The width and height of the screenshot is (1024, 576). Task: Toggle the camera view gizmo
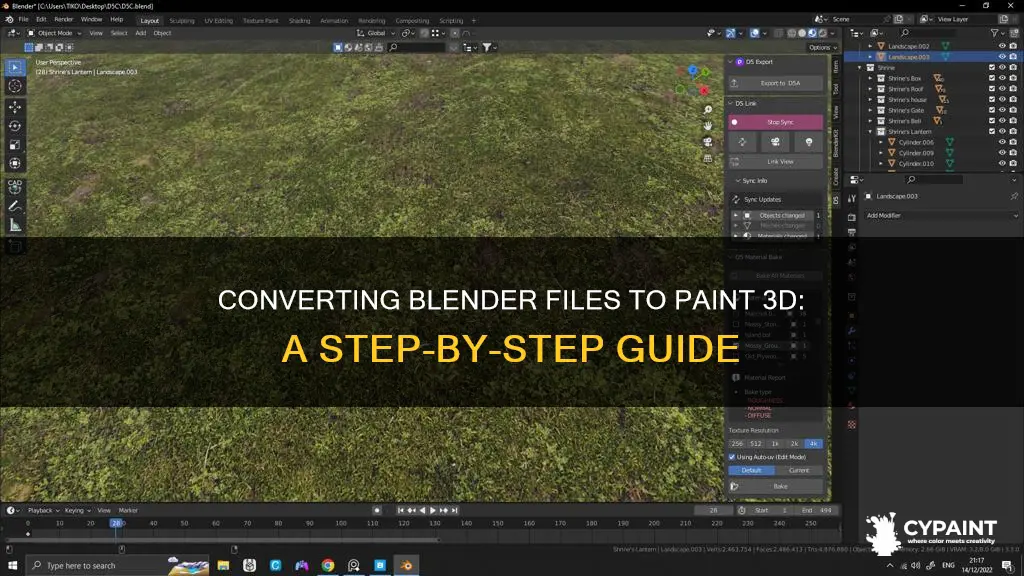[x=707, y=142]
